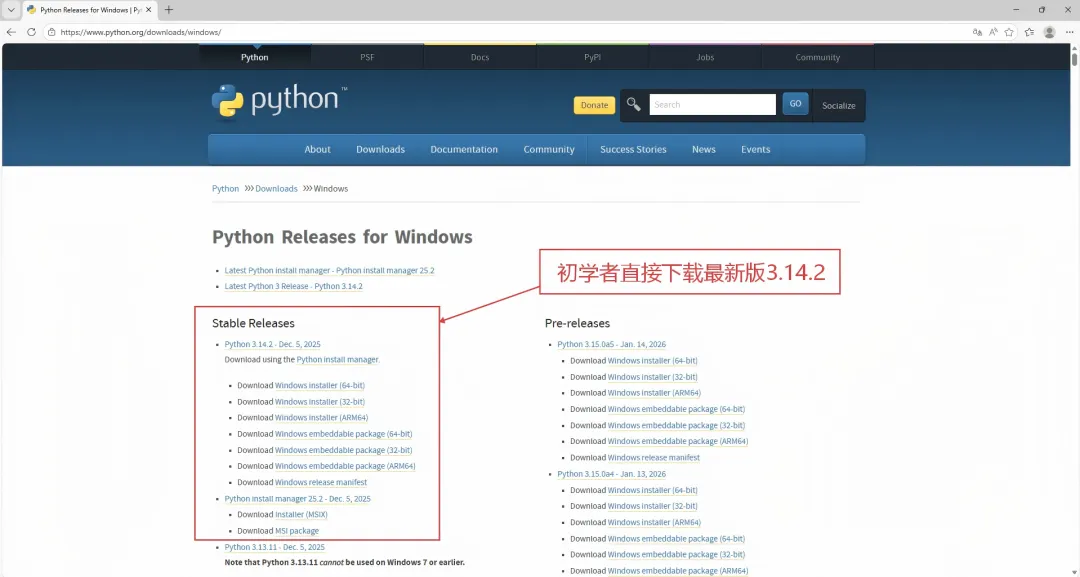Download 3.15.0a4 Windows installer (32-bit)

[652, 507]
